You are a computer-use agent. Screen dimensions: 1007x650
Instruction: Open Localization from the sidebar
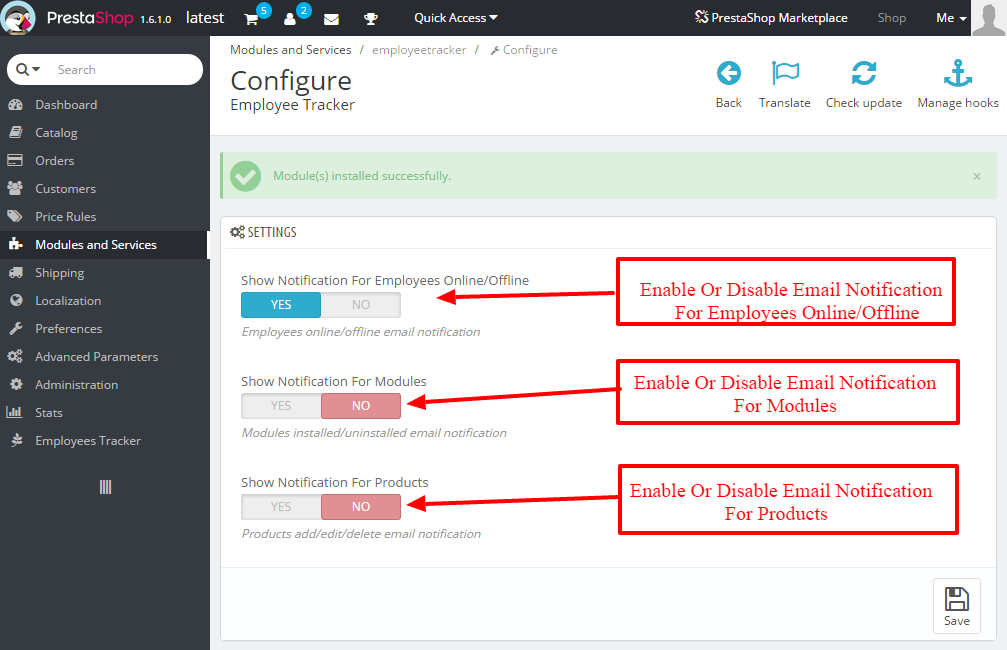[x=68, y=301]
